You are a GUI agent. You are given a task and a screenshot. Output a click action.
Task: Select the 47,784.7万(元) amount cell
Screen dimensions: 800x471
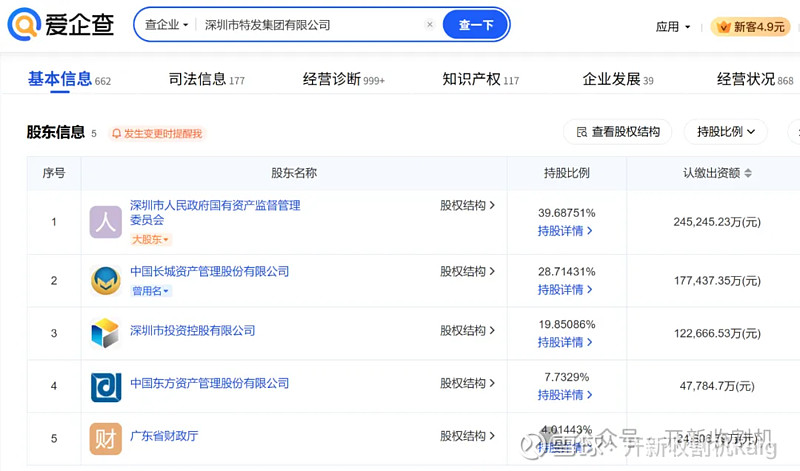point(717,386)
